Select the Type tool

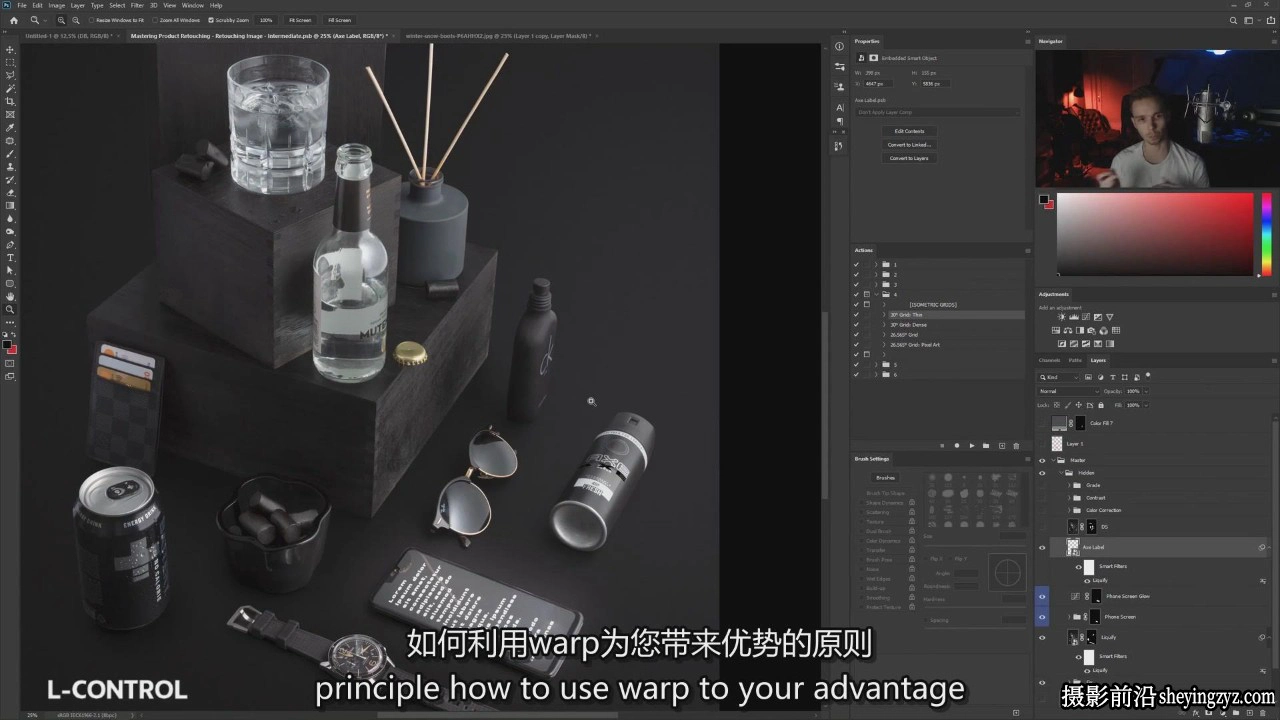click(10, 257)
